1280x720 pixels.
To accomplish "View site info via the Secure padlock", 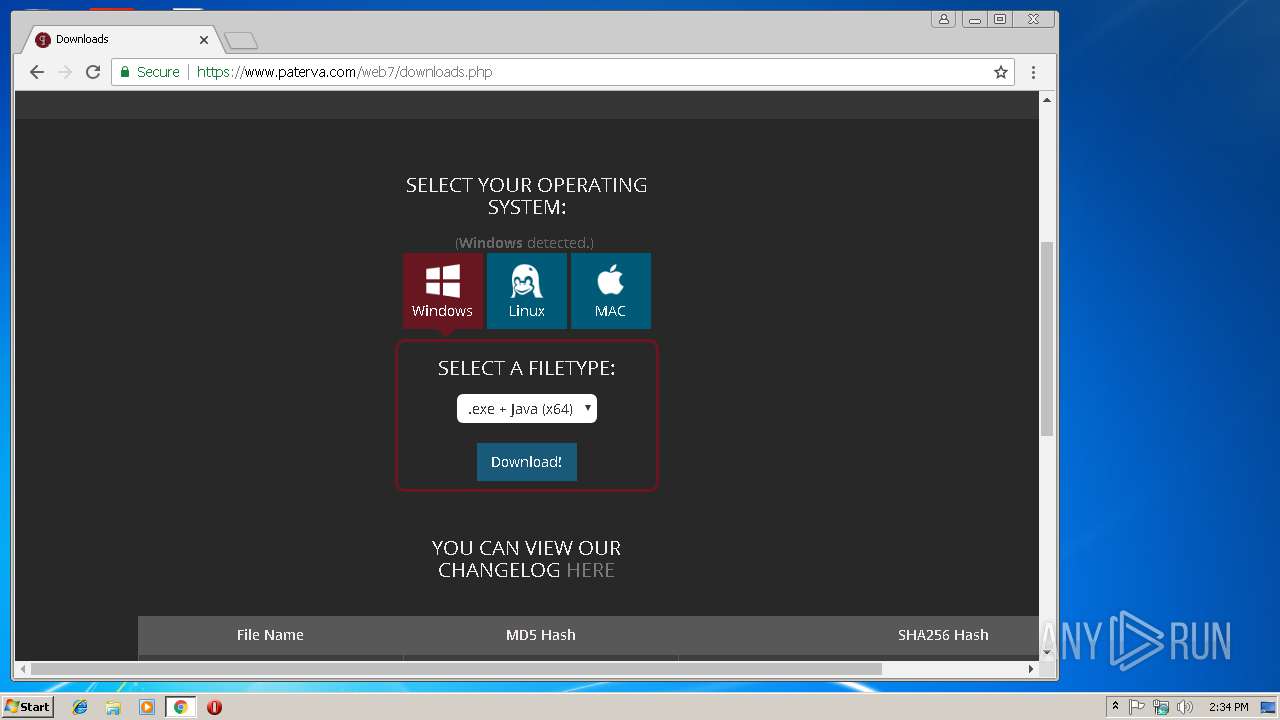I will 150,72.
